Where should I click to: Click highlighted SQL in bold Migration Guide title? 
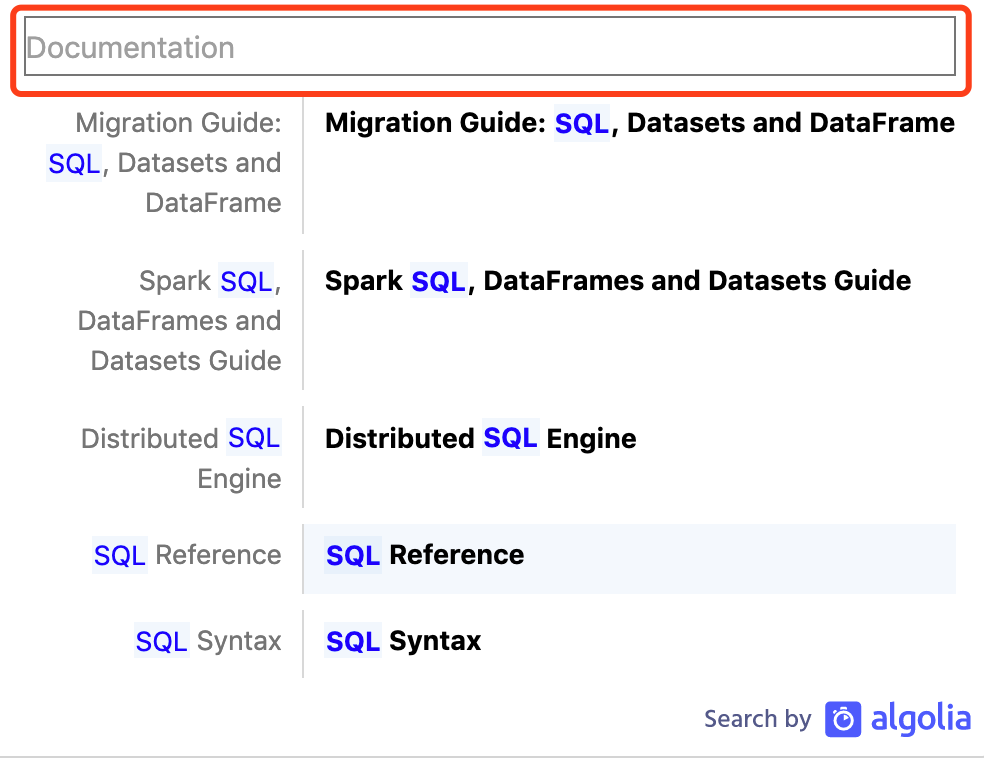point(582,123)
